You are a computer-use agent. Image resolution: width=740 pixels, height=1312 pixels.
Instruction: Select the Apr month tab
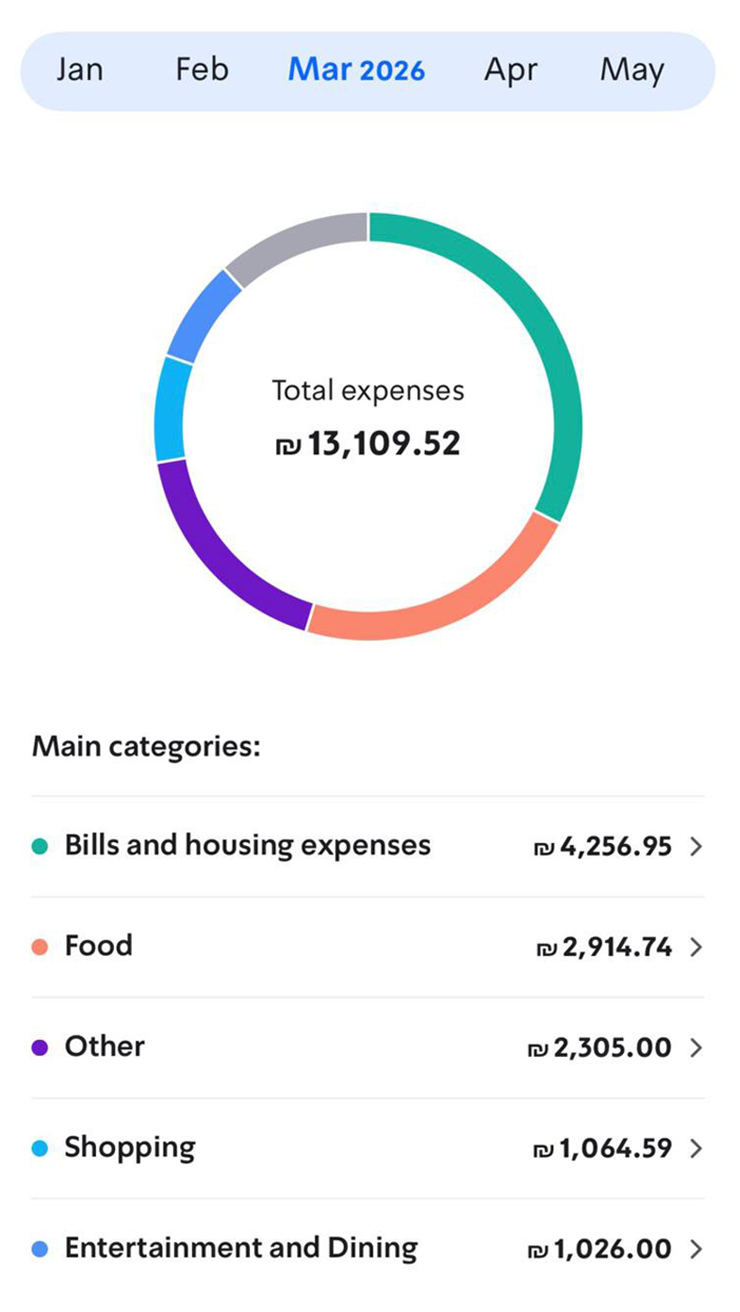pyautogui.click(x=511, y=70)
